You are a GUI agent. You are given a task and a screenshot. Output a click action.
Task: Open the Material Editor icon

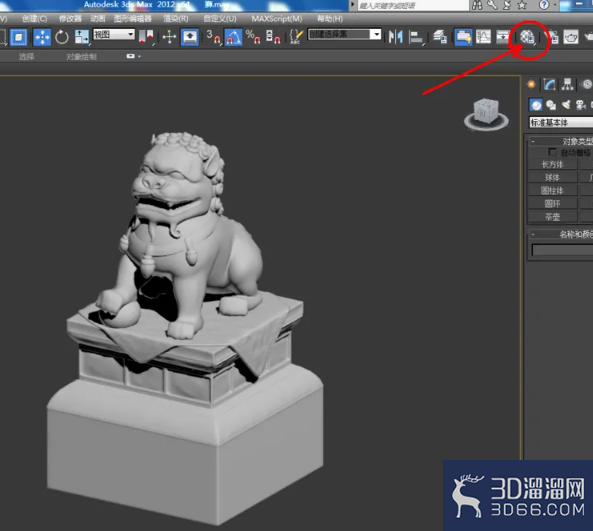(527, 37)
